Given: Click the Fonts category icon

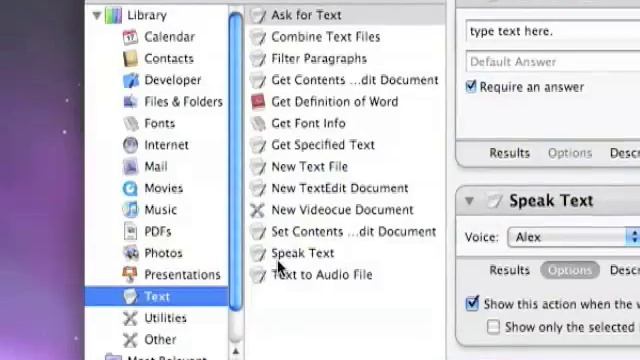Looking at the screenshot, I should (131, 123).
